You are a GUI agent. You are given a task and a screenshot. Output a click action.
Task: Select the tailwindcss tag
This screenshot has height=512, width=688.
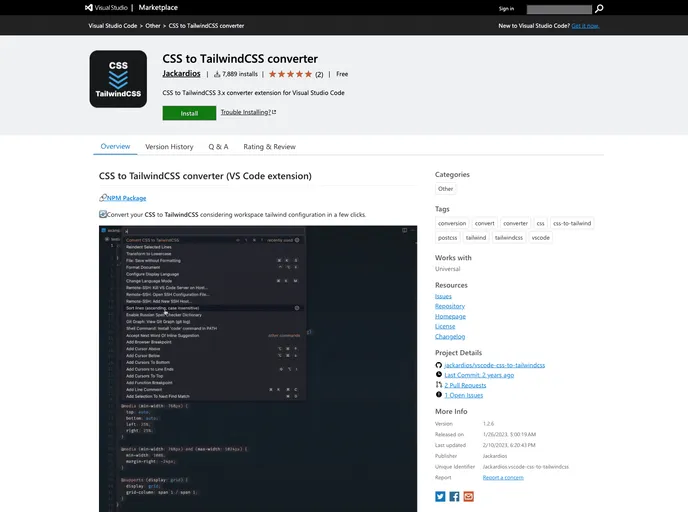tap(509, 238)
